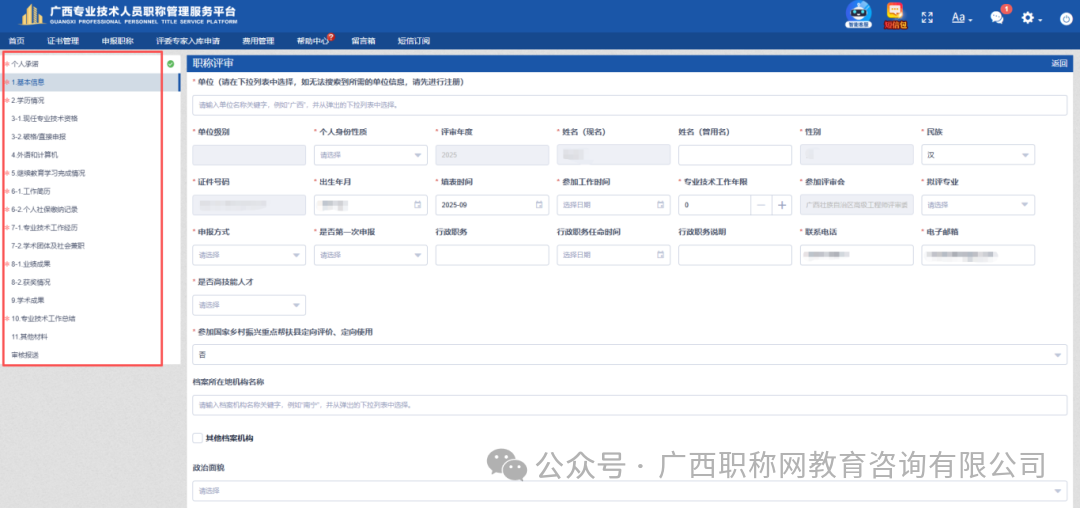
Task: Click the 单位 search input field
Action: tap(629, 105)
